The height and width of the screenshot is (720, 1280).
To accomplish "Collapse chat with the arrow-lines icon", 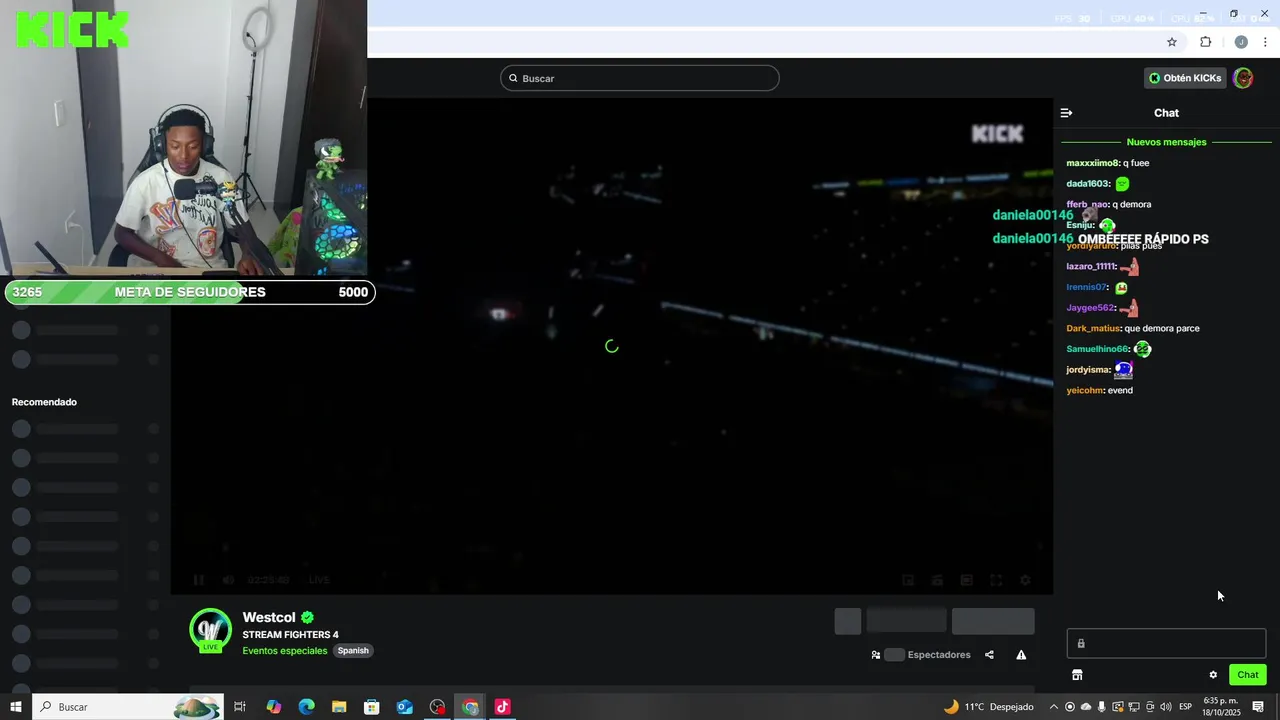I will [1066, 113].
